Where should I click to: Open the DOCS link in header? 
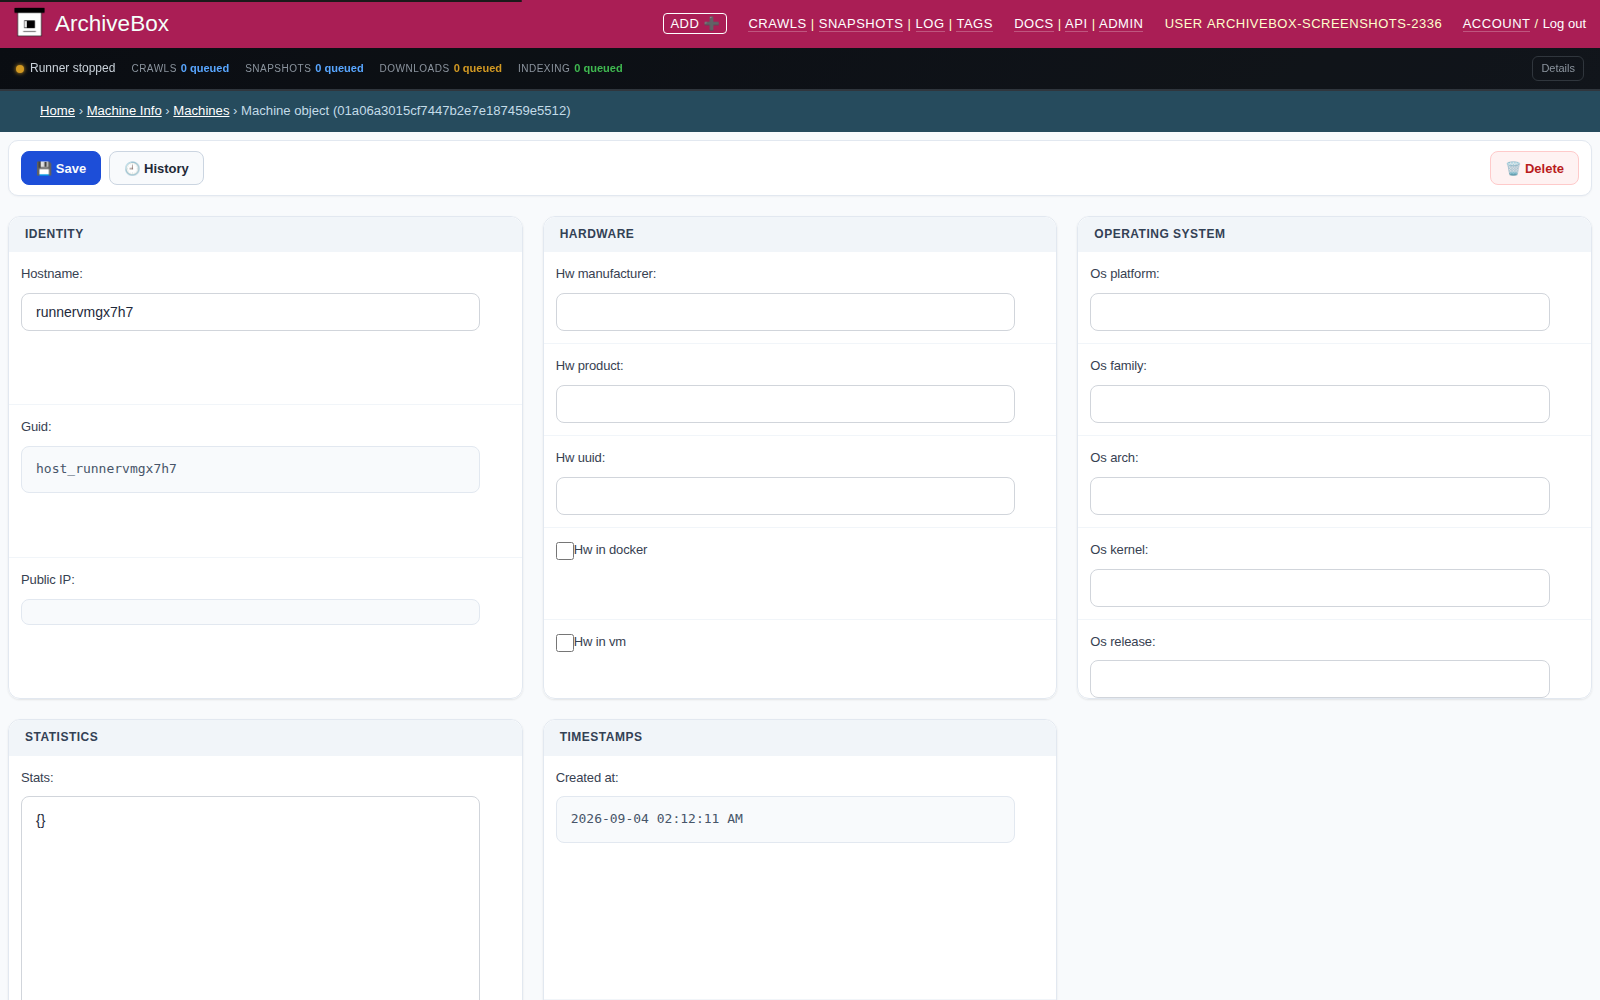pos(1033,23)
